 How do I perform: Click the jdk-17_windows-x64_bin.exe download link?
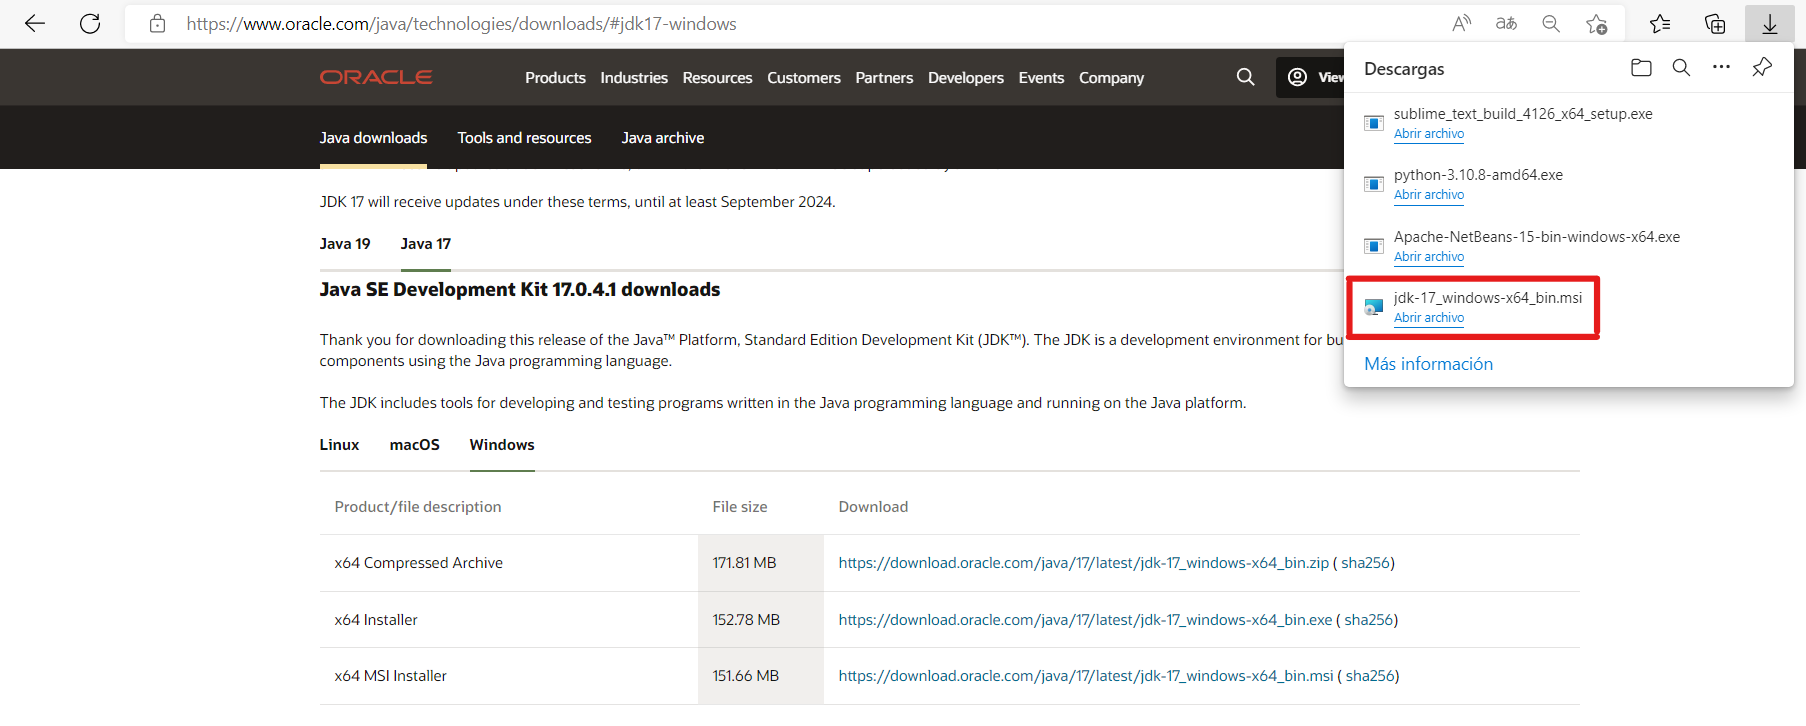(x=1085, y=620)
